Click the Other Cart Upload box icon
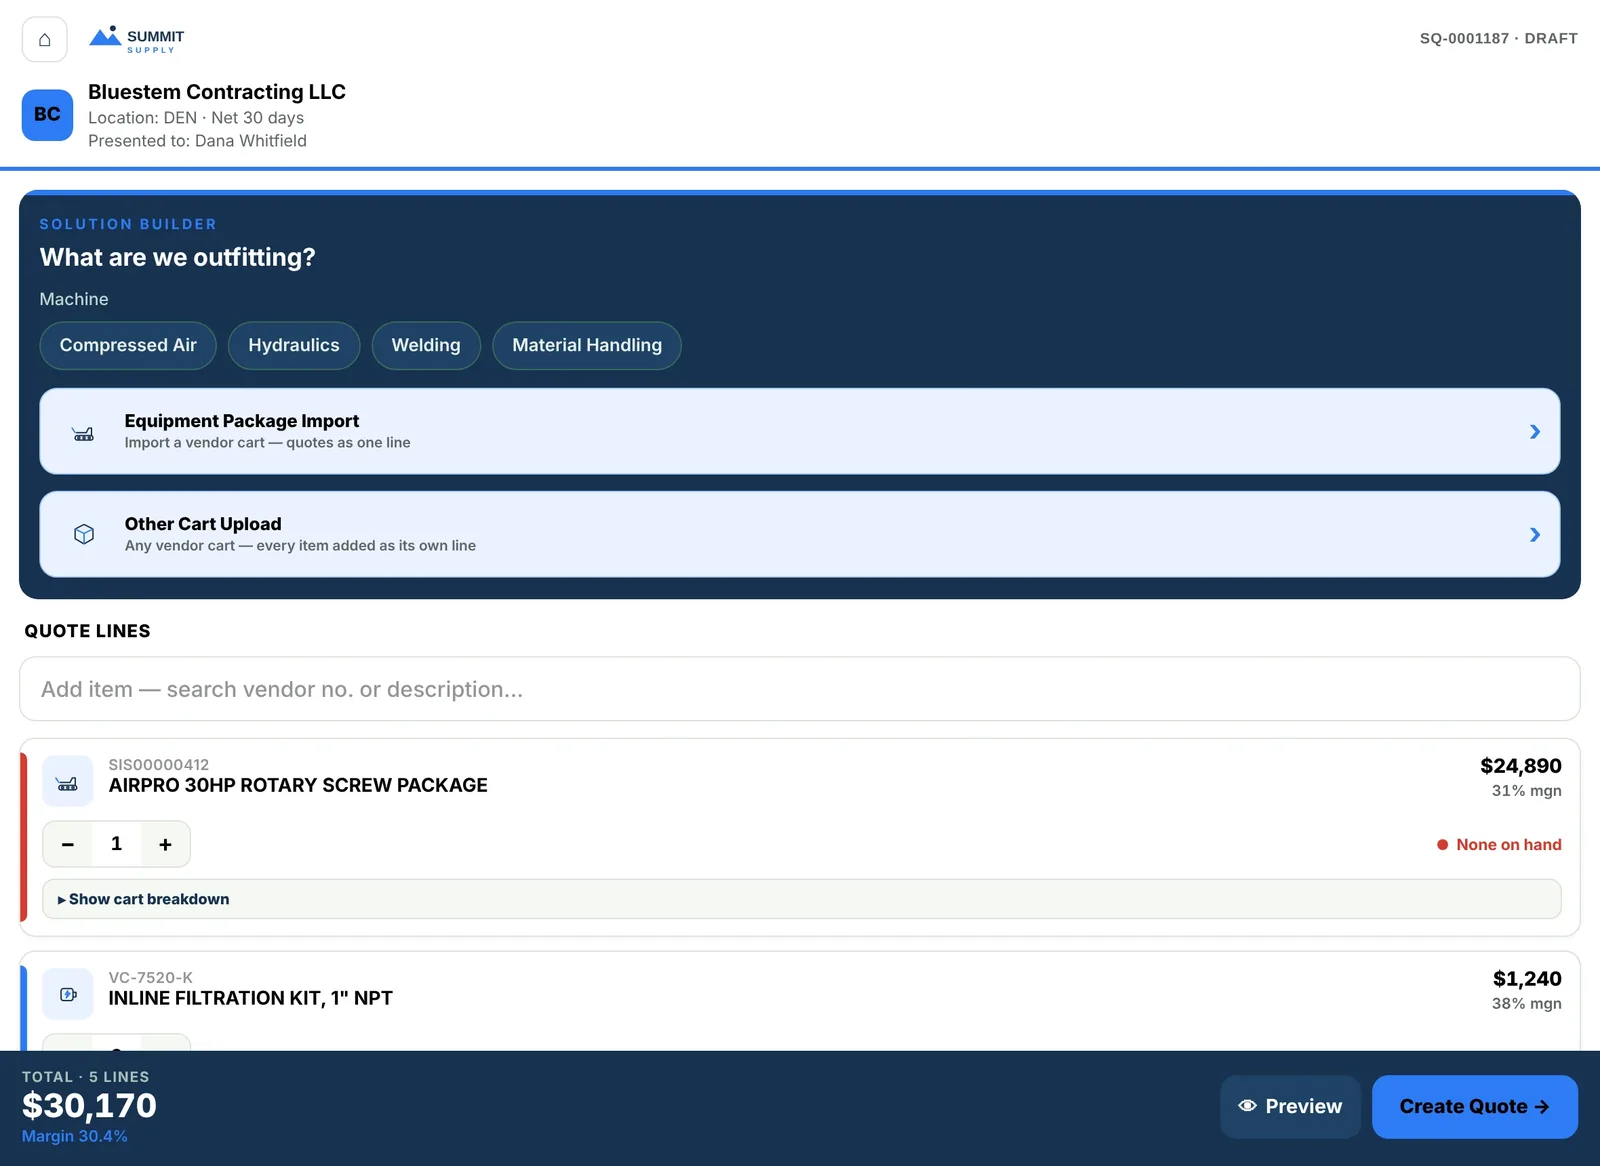Screen dimensions: 1600x1166 [x=84, y=534]
